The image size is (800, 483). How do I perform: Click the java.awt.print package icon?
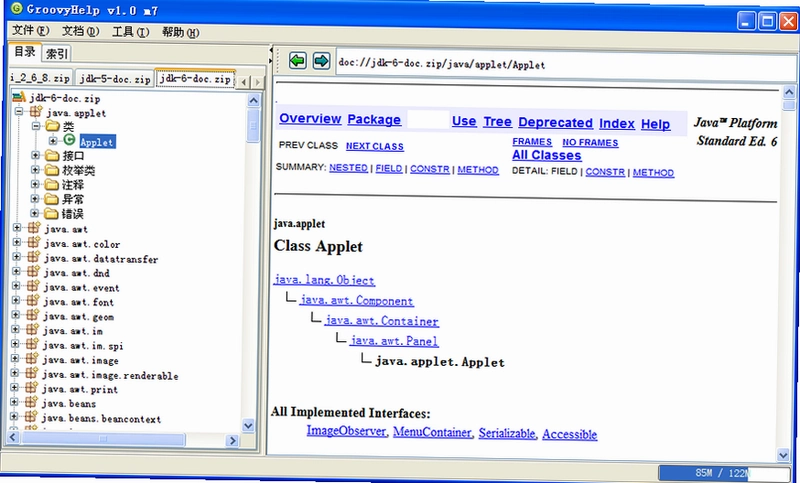(x=31, y=387)
